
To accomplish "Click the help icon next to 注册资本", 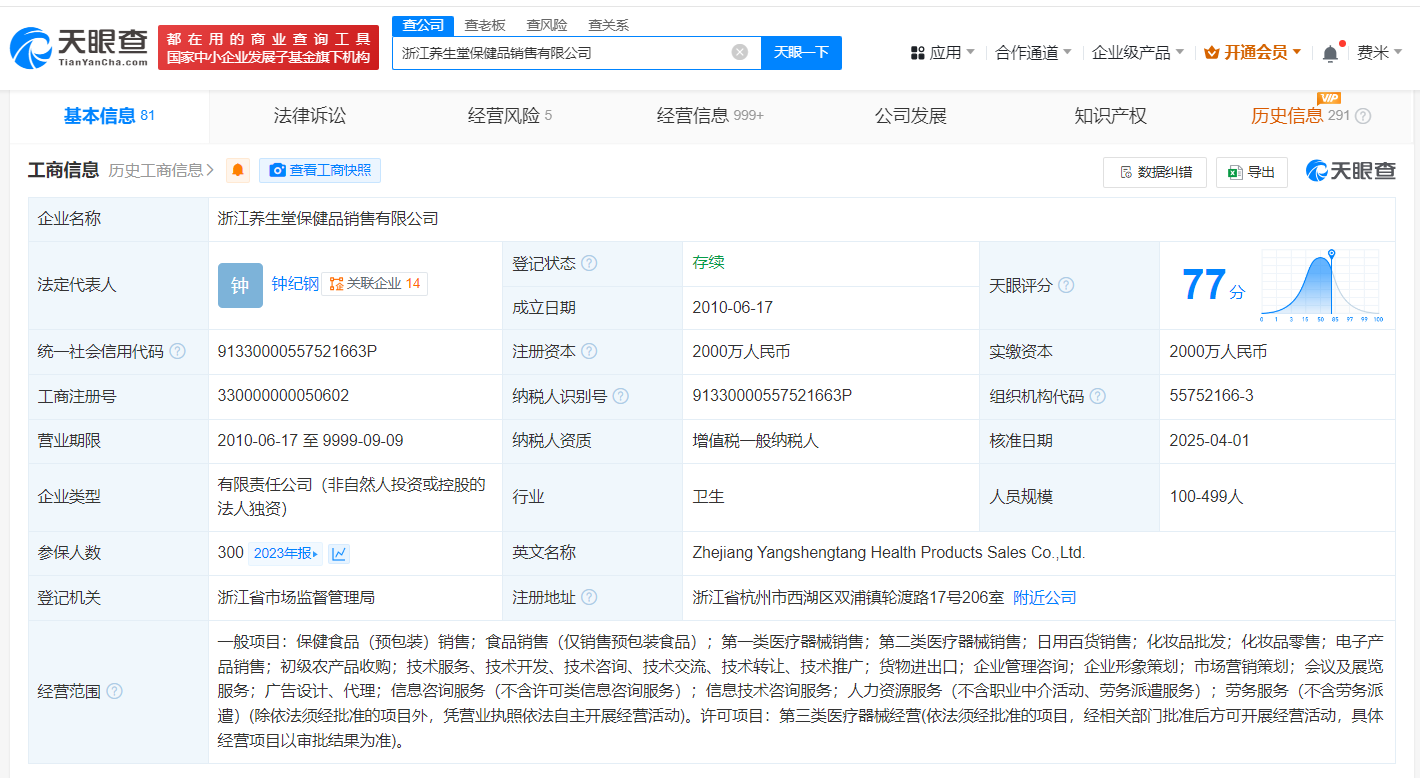I will [x=589, y=351].
